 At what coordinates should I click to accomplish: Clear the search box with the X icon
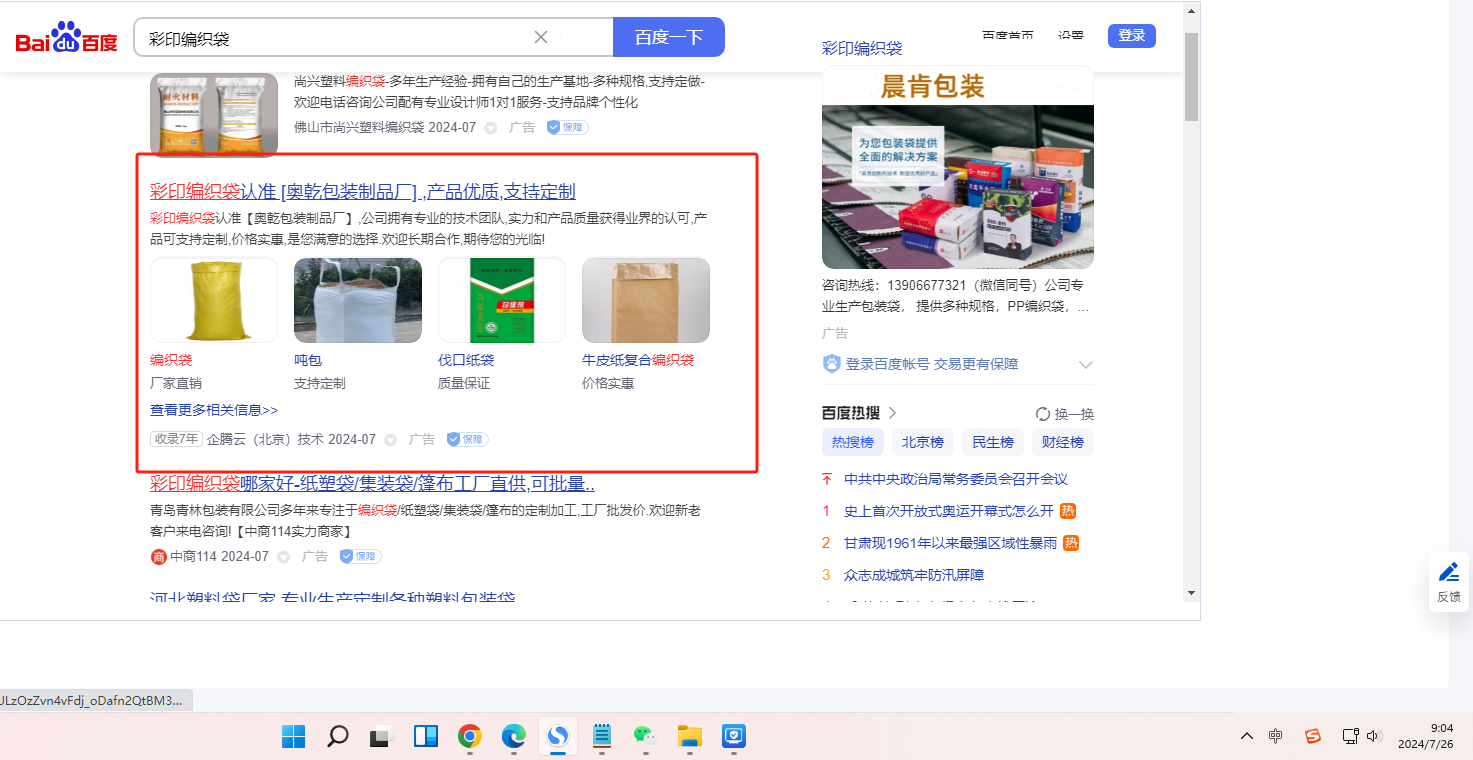point(541,37)
